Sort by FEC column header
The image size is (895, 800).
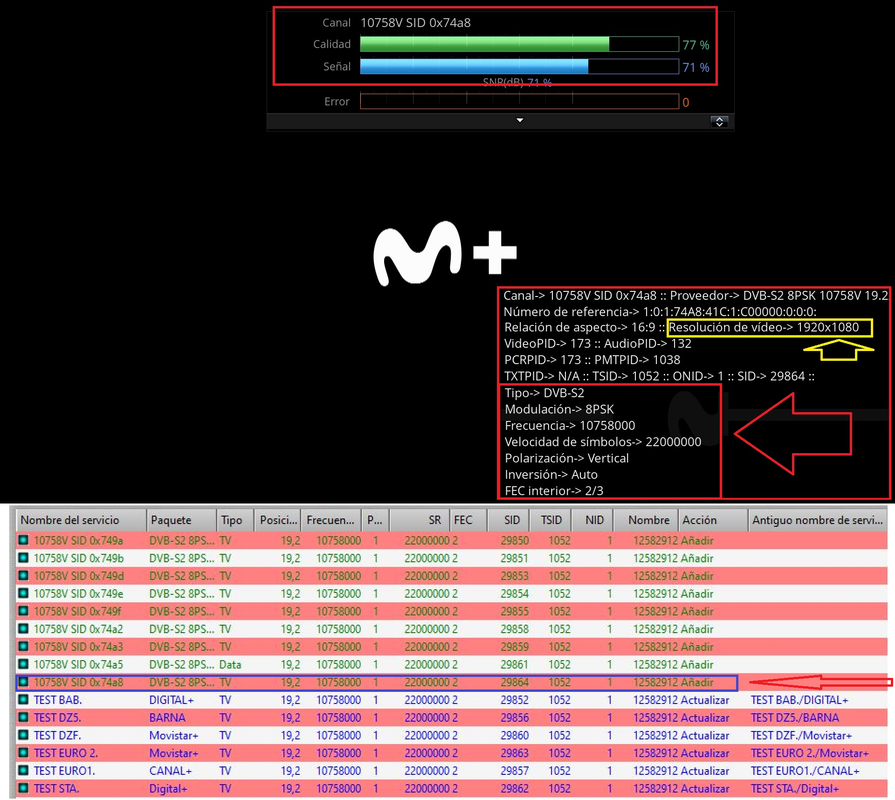(469, 520)
